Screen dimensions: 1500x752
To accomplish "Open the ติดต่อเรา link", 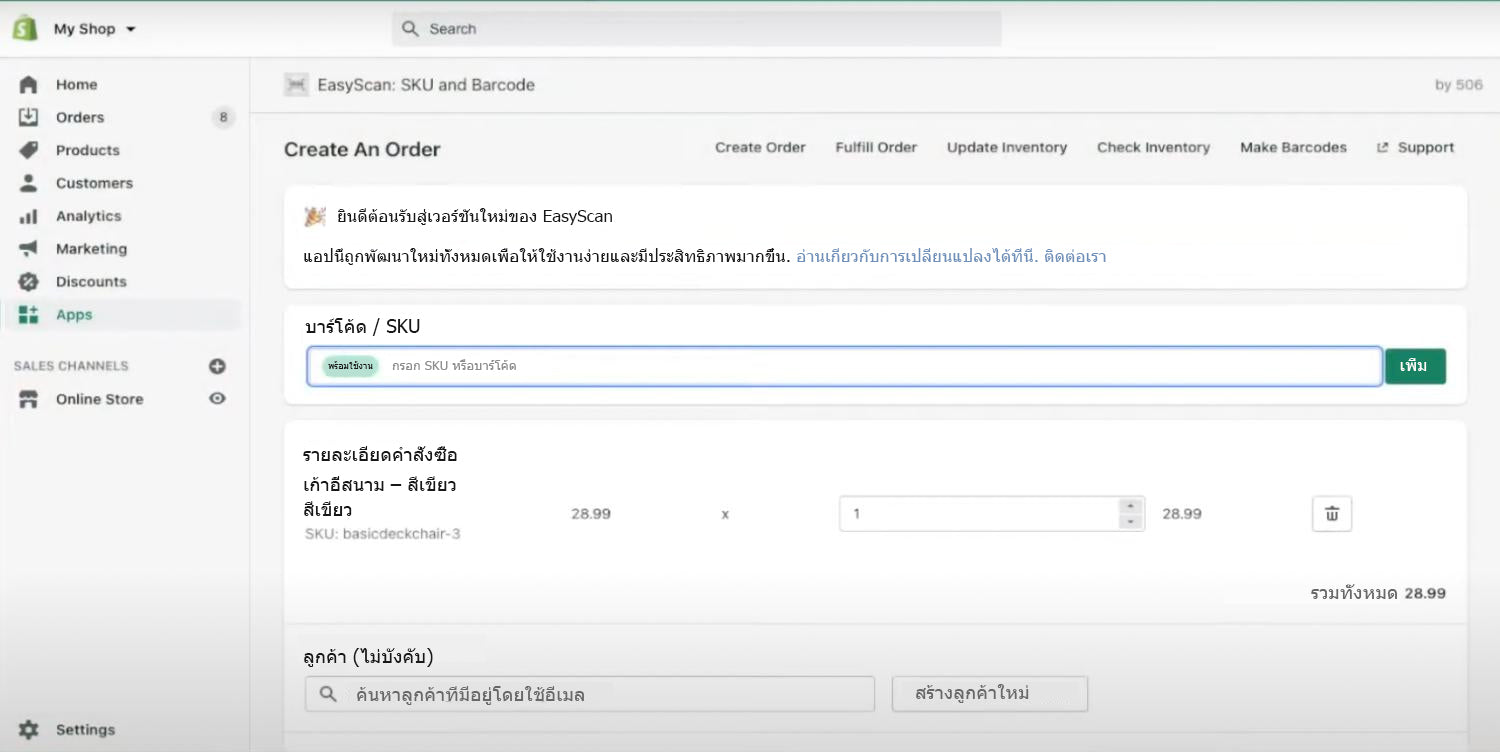I will (1074, 257).
